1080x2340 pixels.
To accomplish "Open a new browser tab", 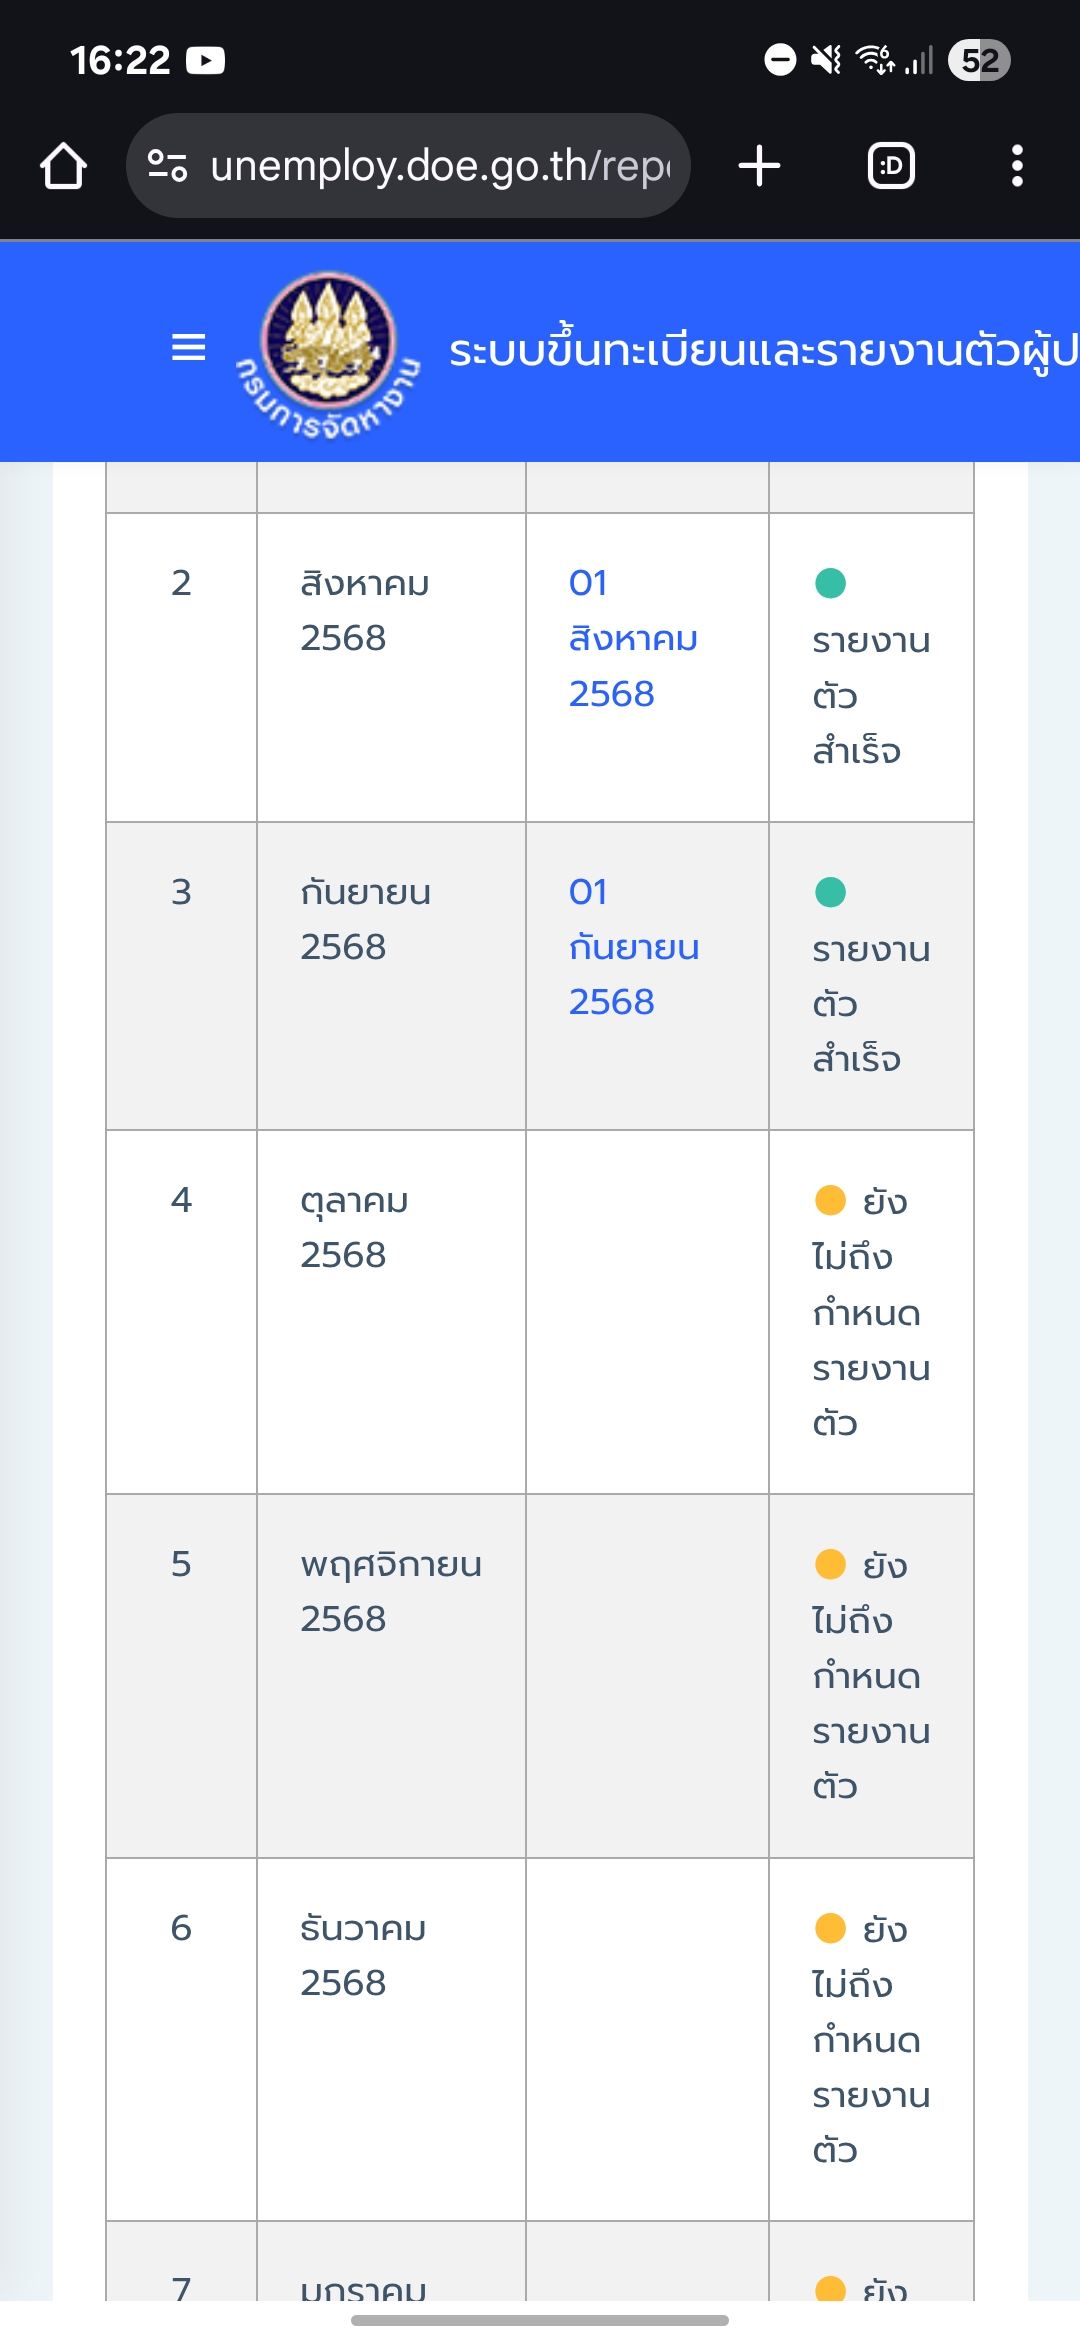I will 759,166.
